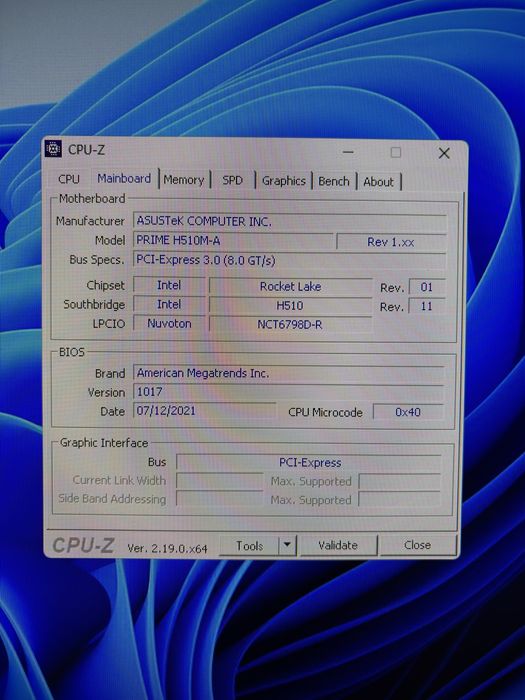
Task: Click the NCT6798D-R value
Action: [x=291, y=325]
